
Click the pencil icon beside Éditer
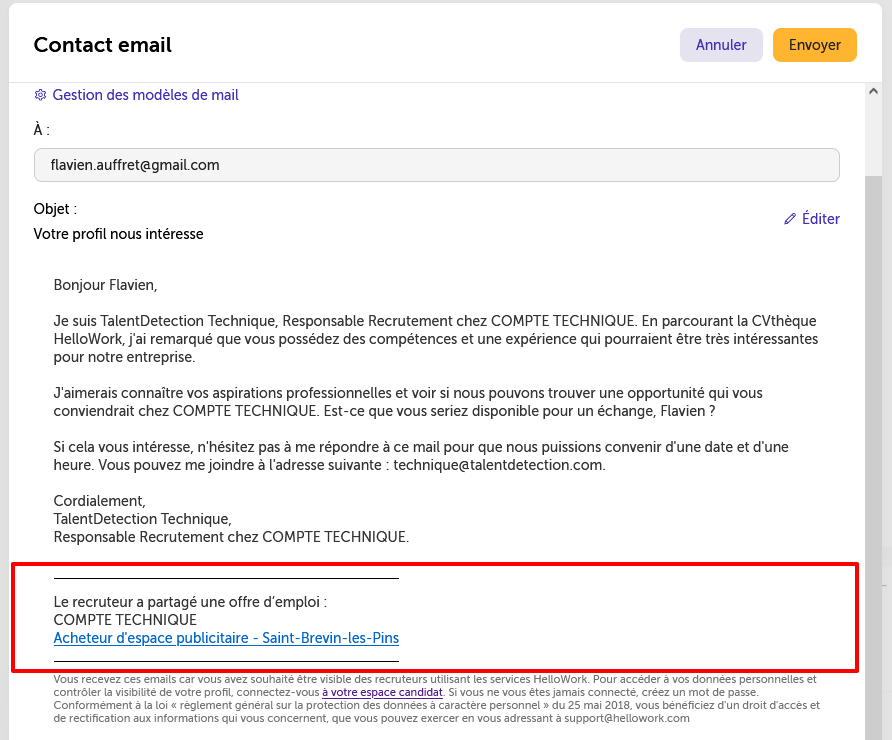click(x=790, y=219)
